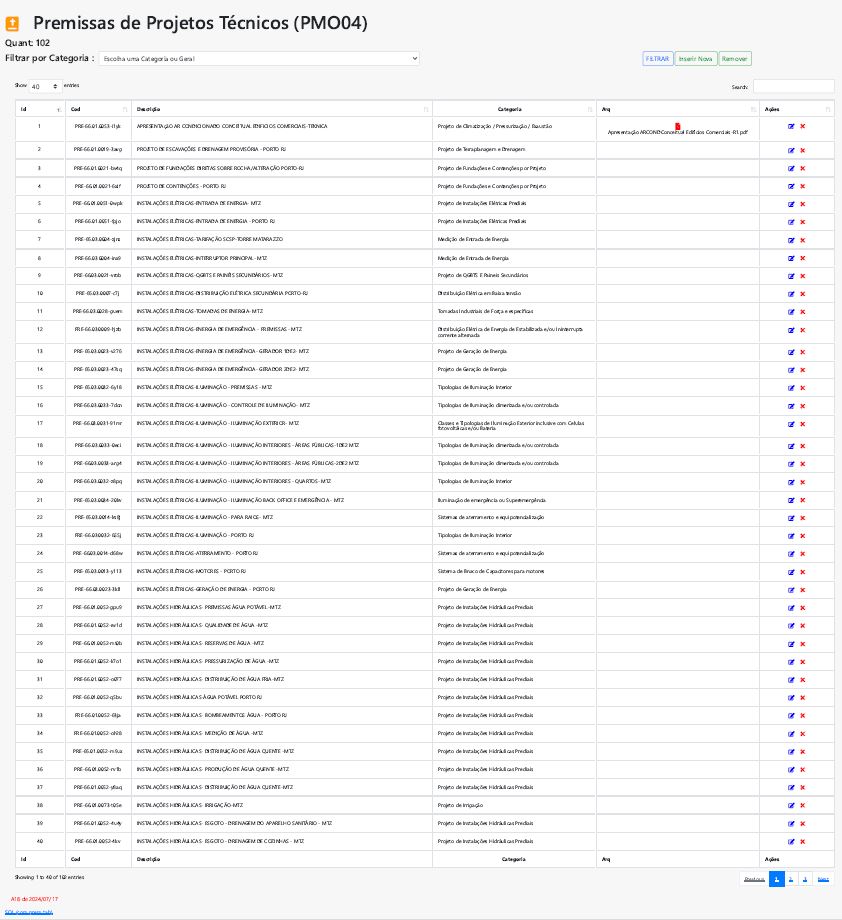
Task: Go to the Next page of results
Action: click(x=823, y=879)
